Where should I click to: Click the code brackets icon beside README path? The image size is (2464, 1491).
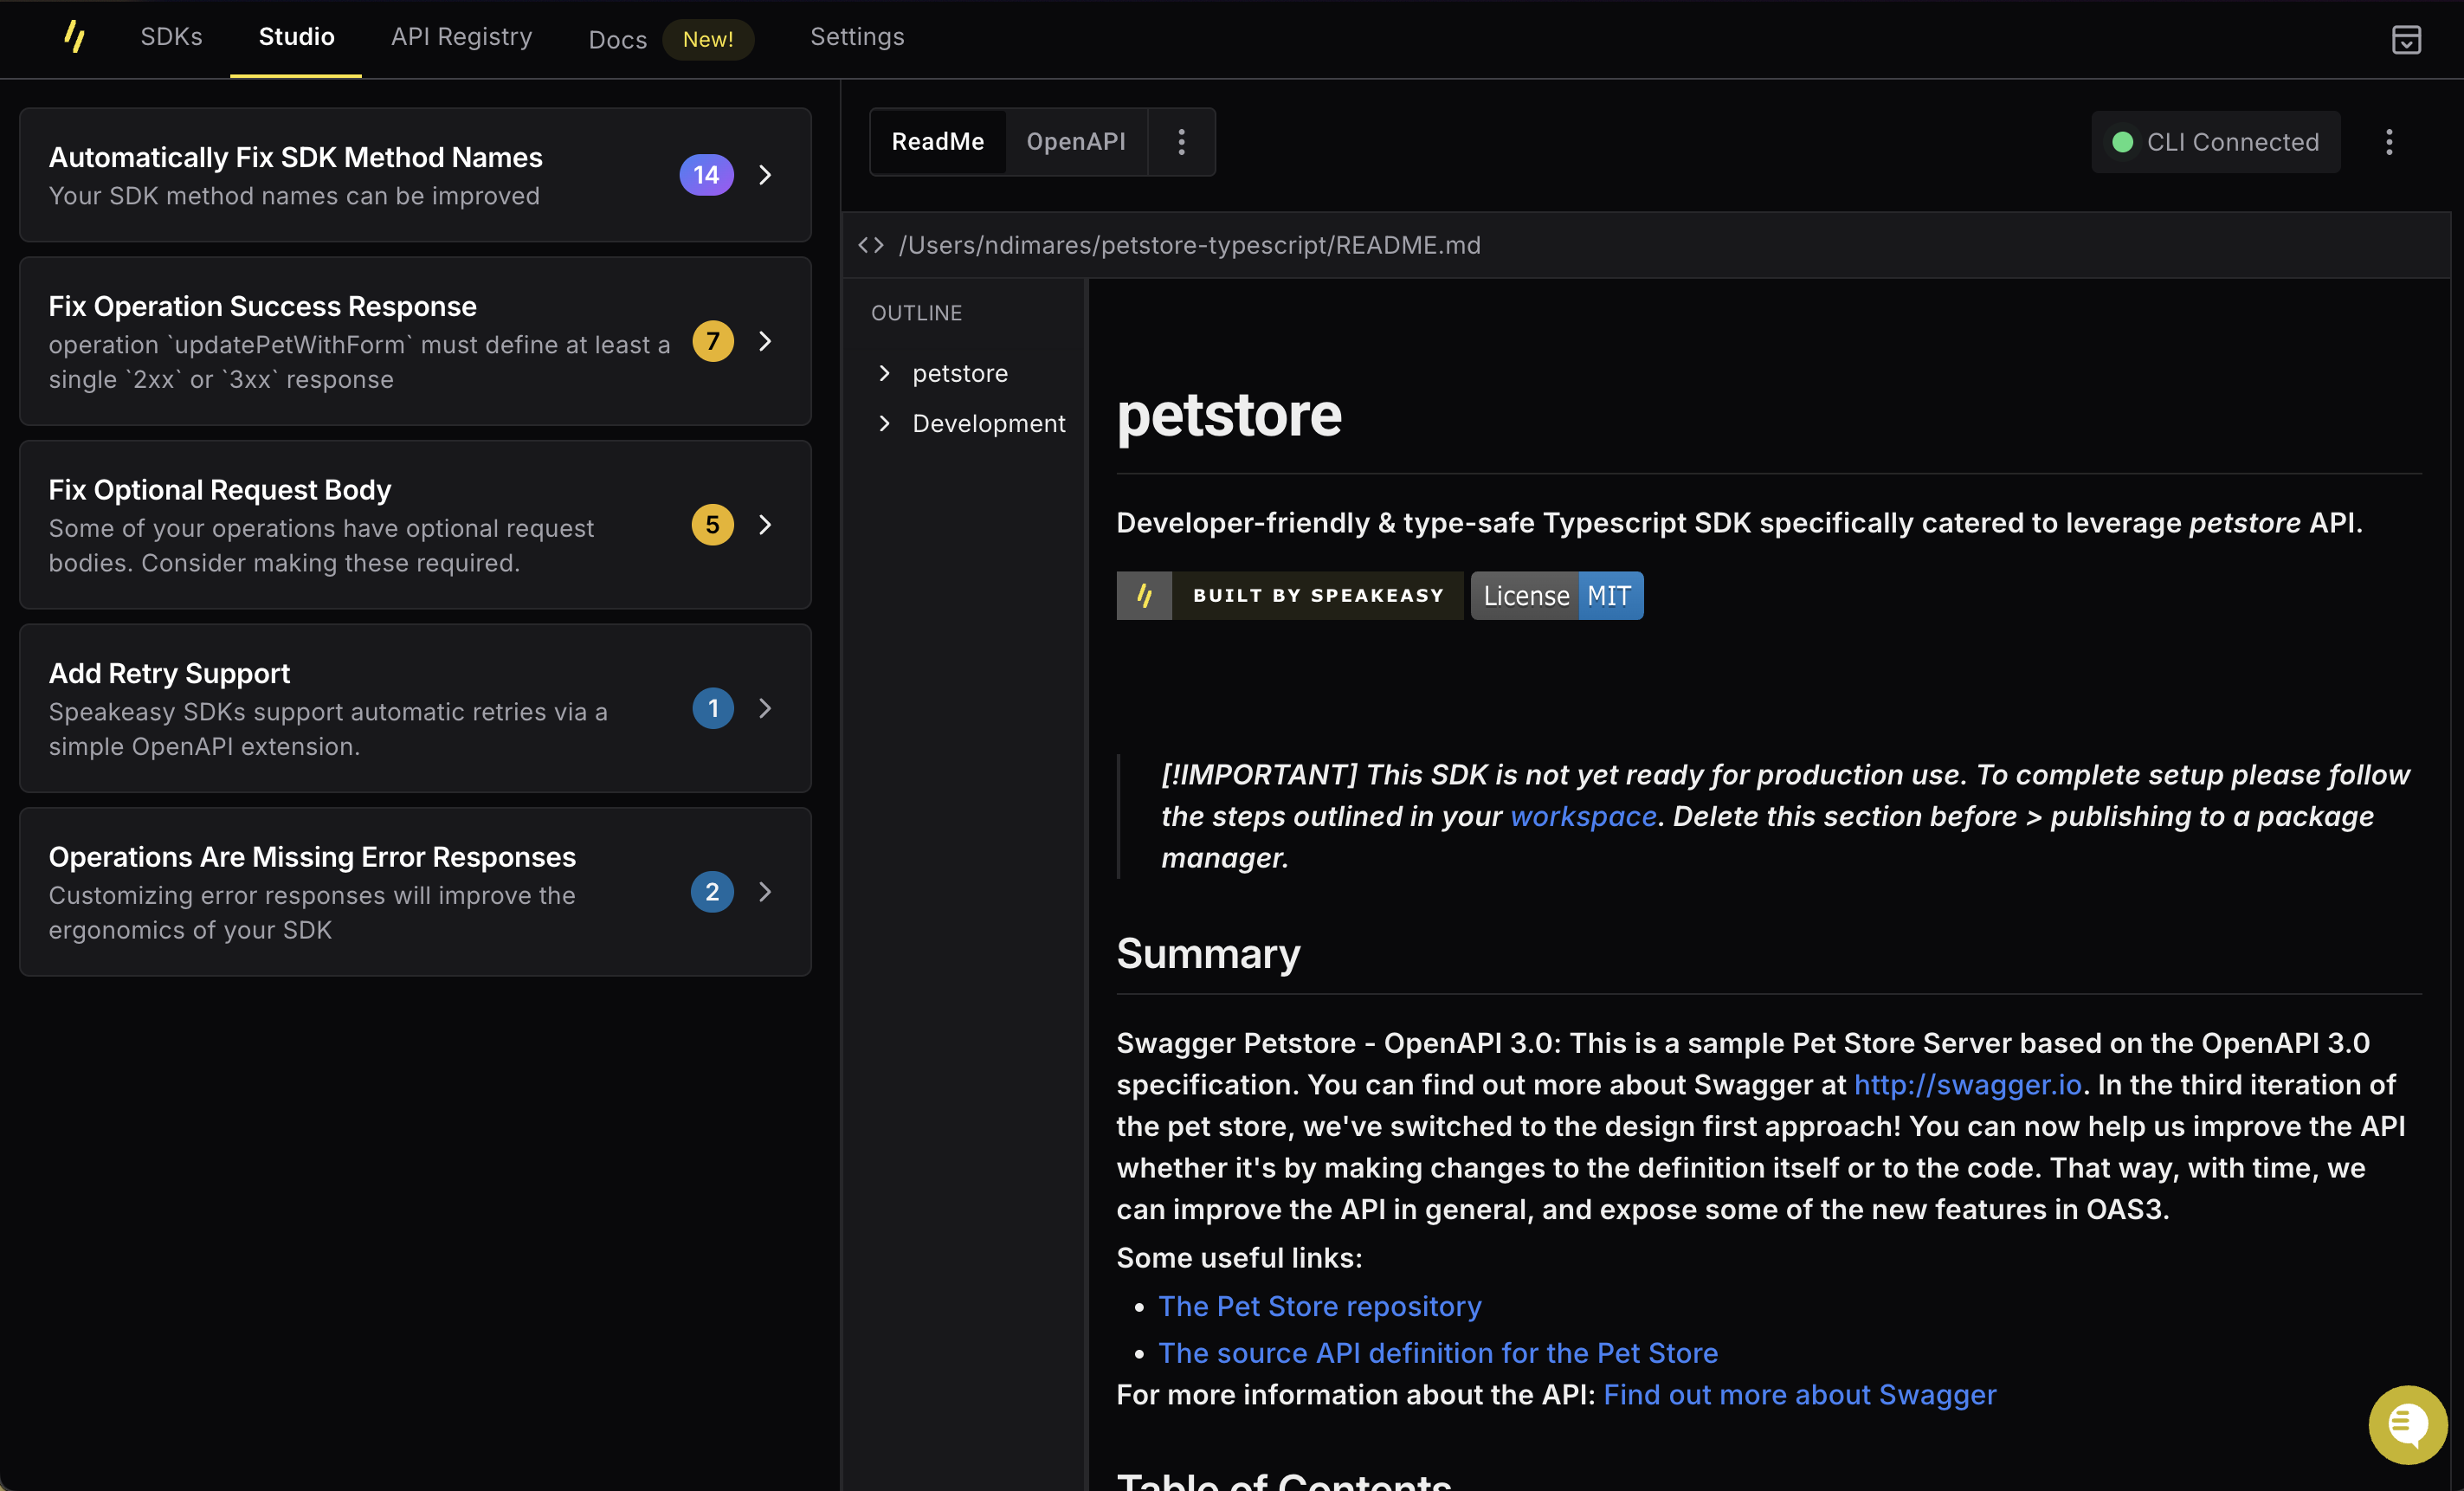click(x=869, y=245)
